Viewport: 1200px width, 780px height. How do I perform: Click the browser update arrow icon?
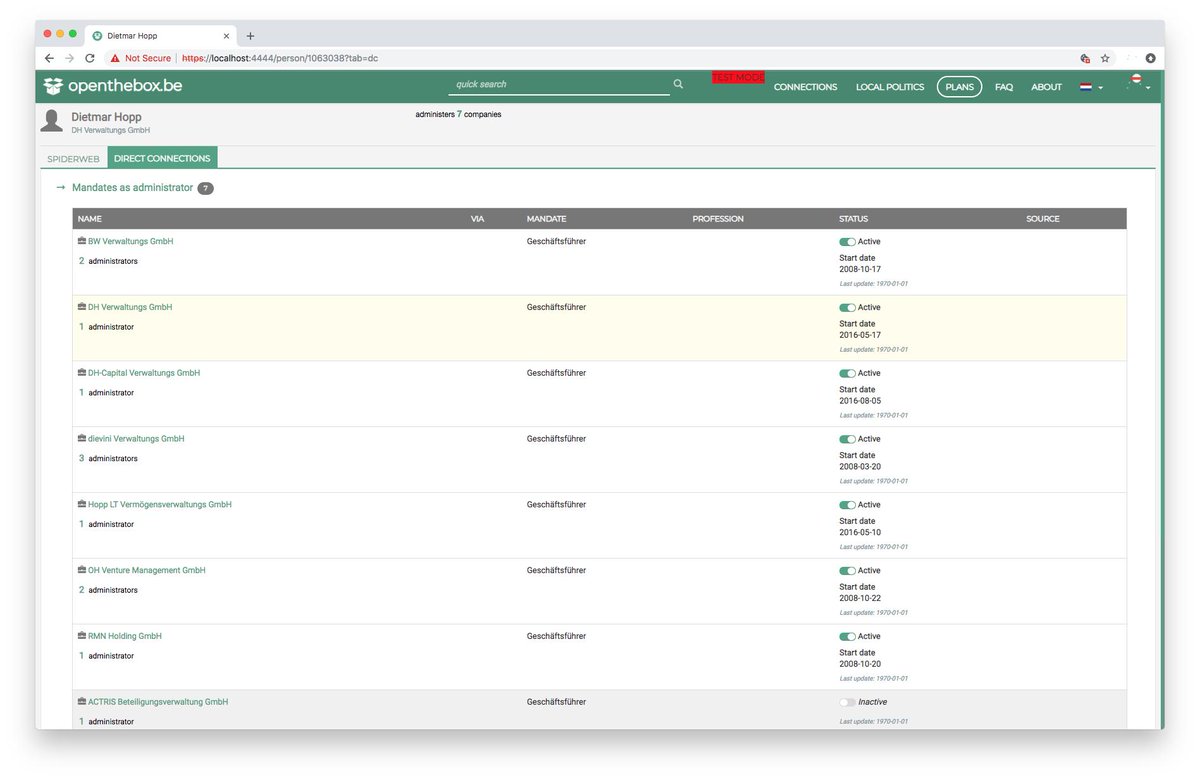(1150, 58)
